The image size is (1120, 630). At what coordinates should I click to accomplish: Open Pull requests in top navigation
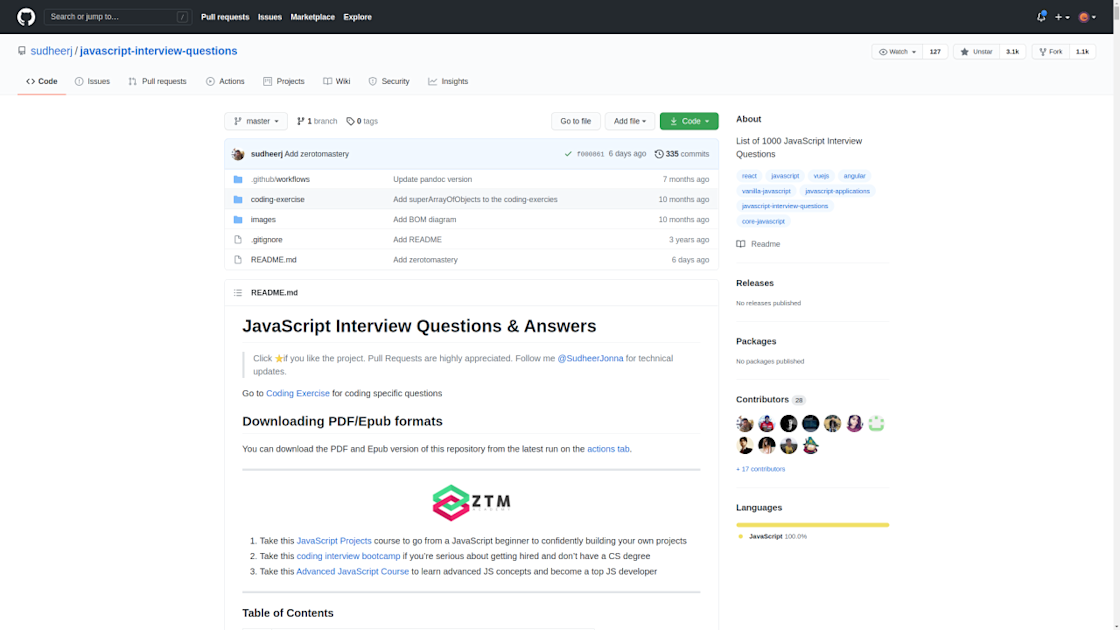(225, 16)
